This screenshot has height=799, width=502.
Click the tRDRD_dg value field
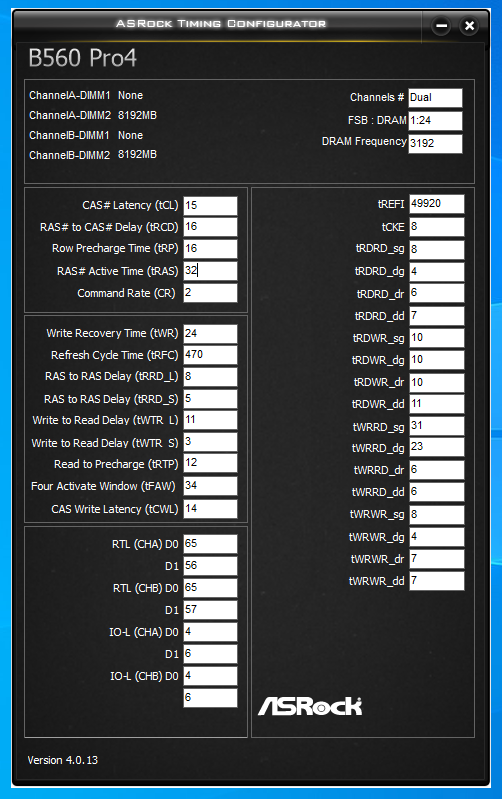tap(437, 272)
